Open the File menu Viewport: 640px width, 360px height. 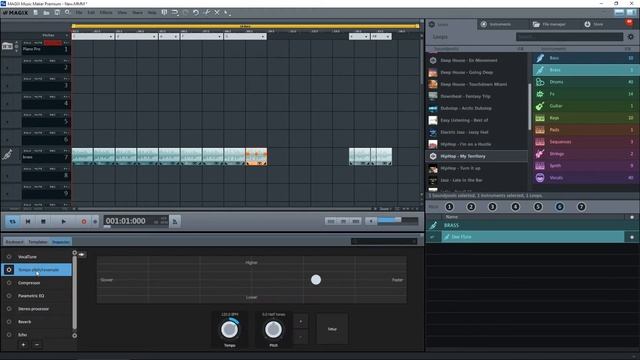(x=79, y=13)
